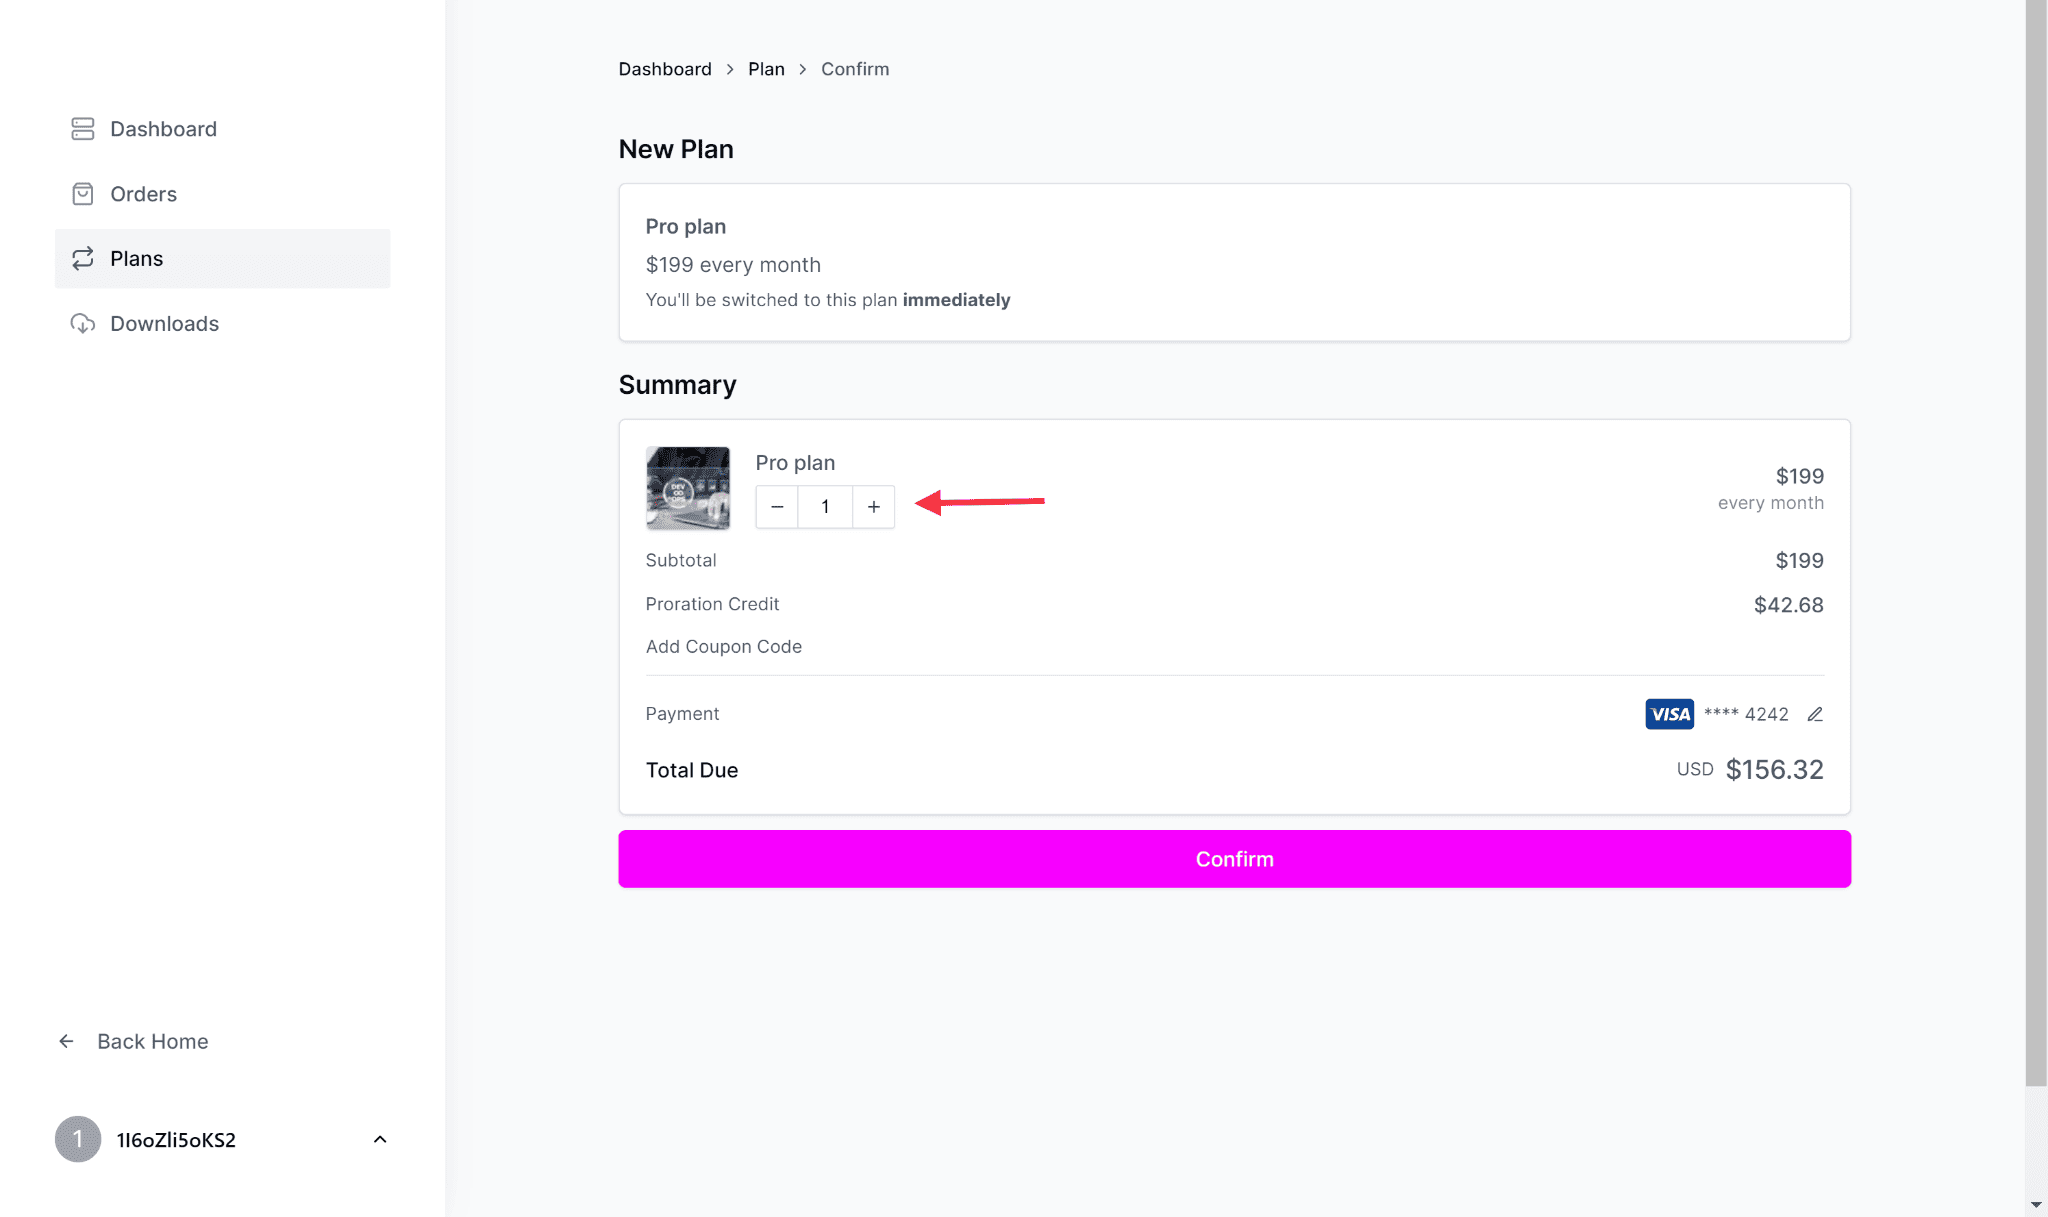Click the Orders shopping bag icon
2048x1217 pixels.
pos(83,194)
